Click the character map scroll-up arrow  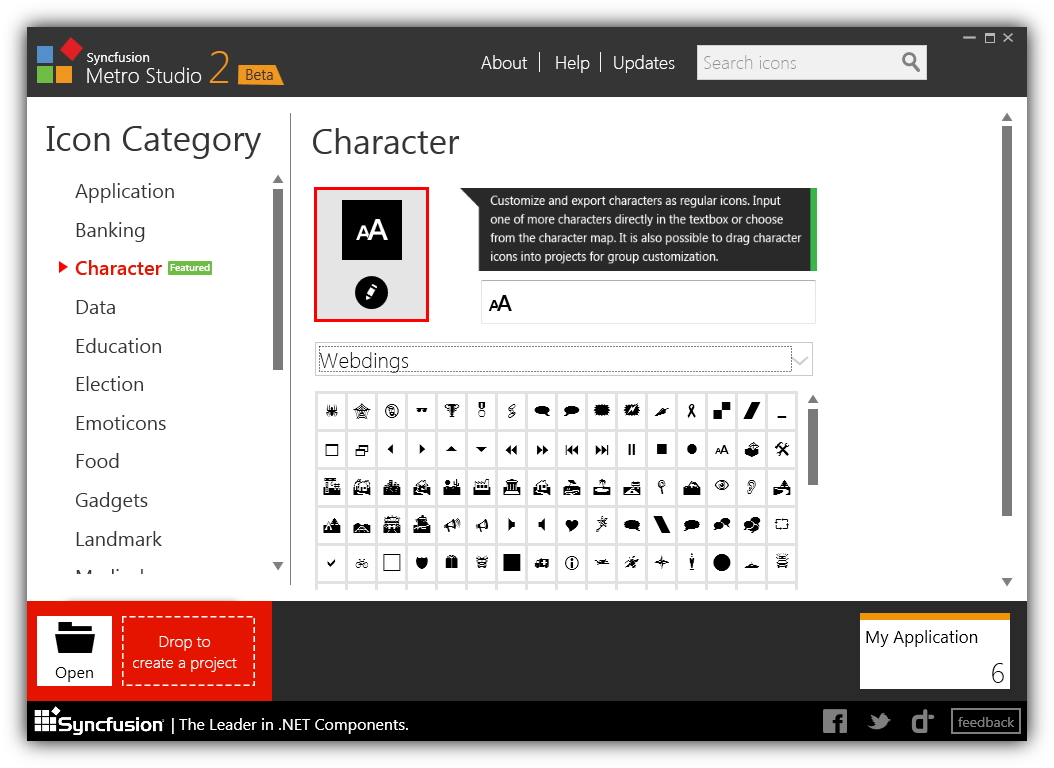tap(813, 399)
